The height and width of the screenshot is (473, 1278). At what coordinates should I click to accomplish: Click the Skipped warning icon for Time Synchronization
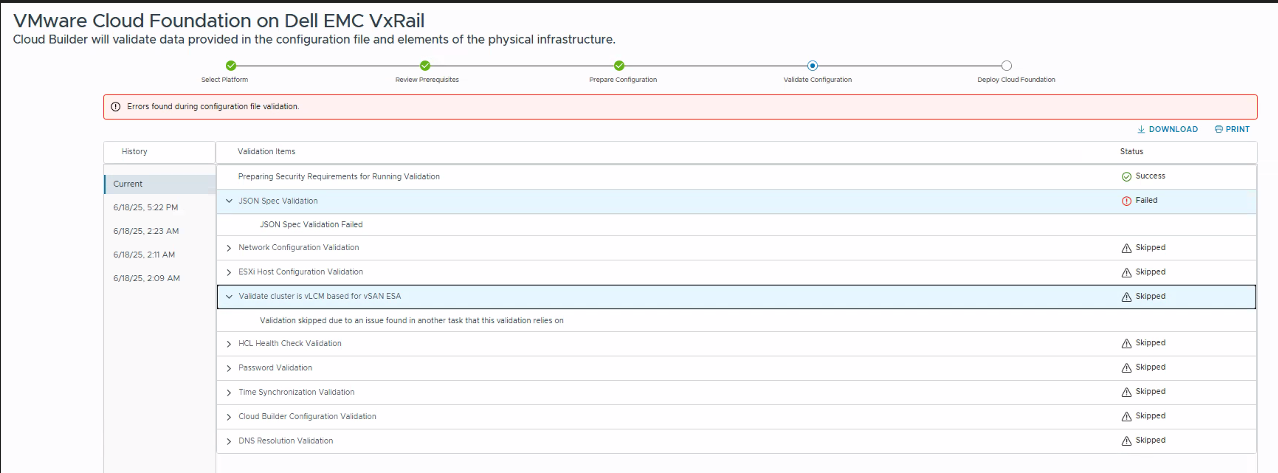[1127, 392]
